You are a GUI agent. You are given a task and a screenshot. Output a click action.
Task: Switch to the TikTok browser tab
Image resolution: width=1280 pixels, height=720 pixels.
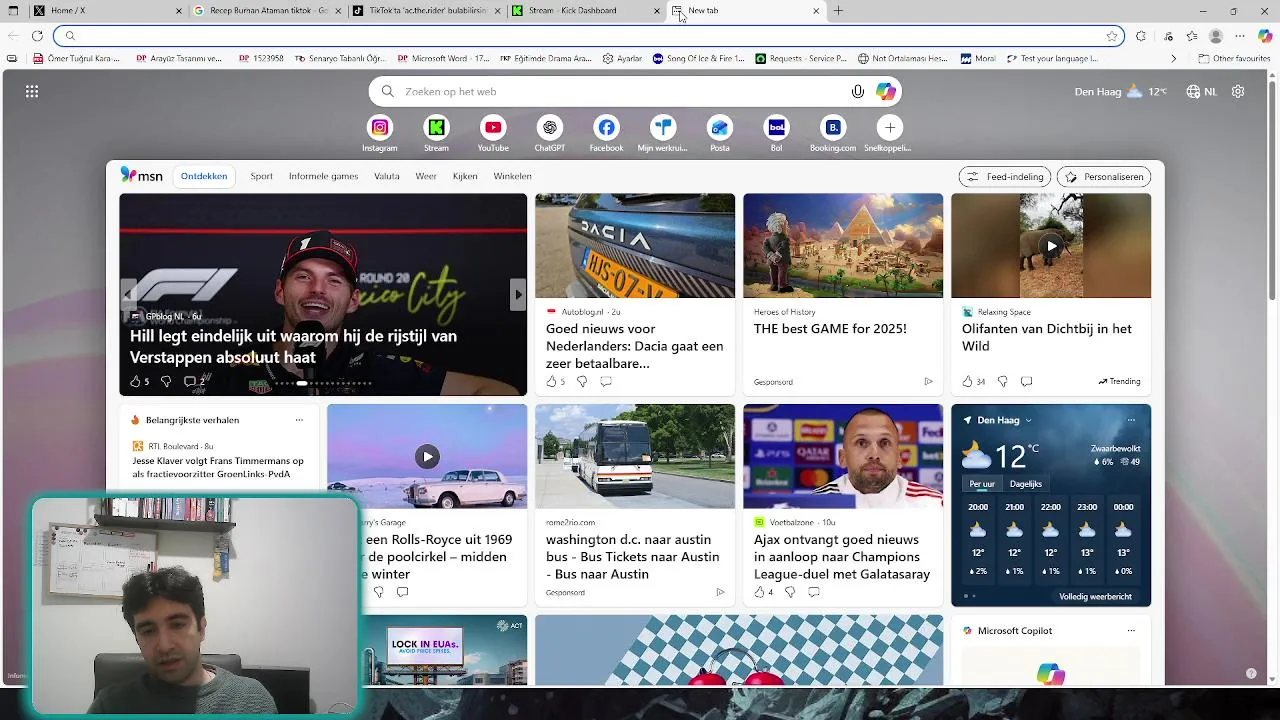pos(427,11)
